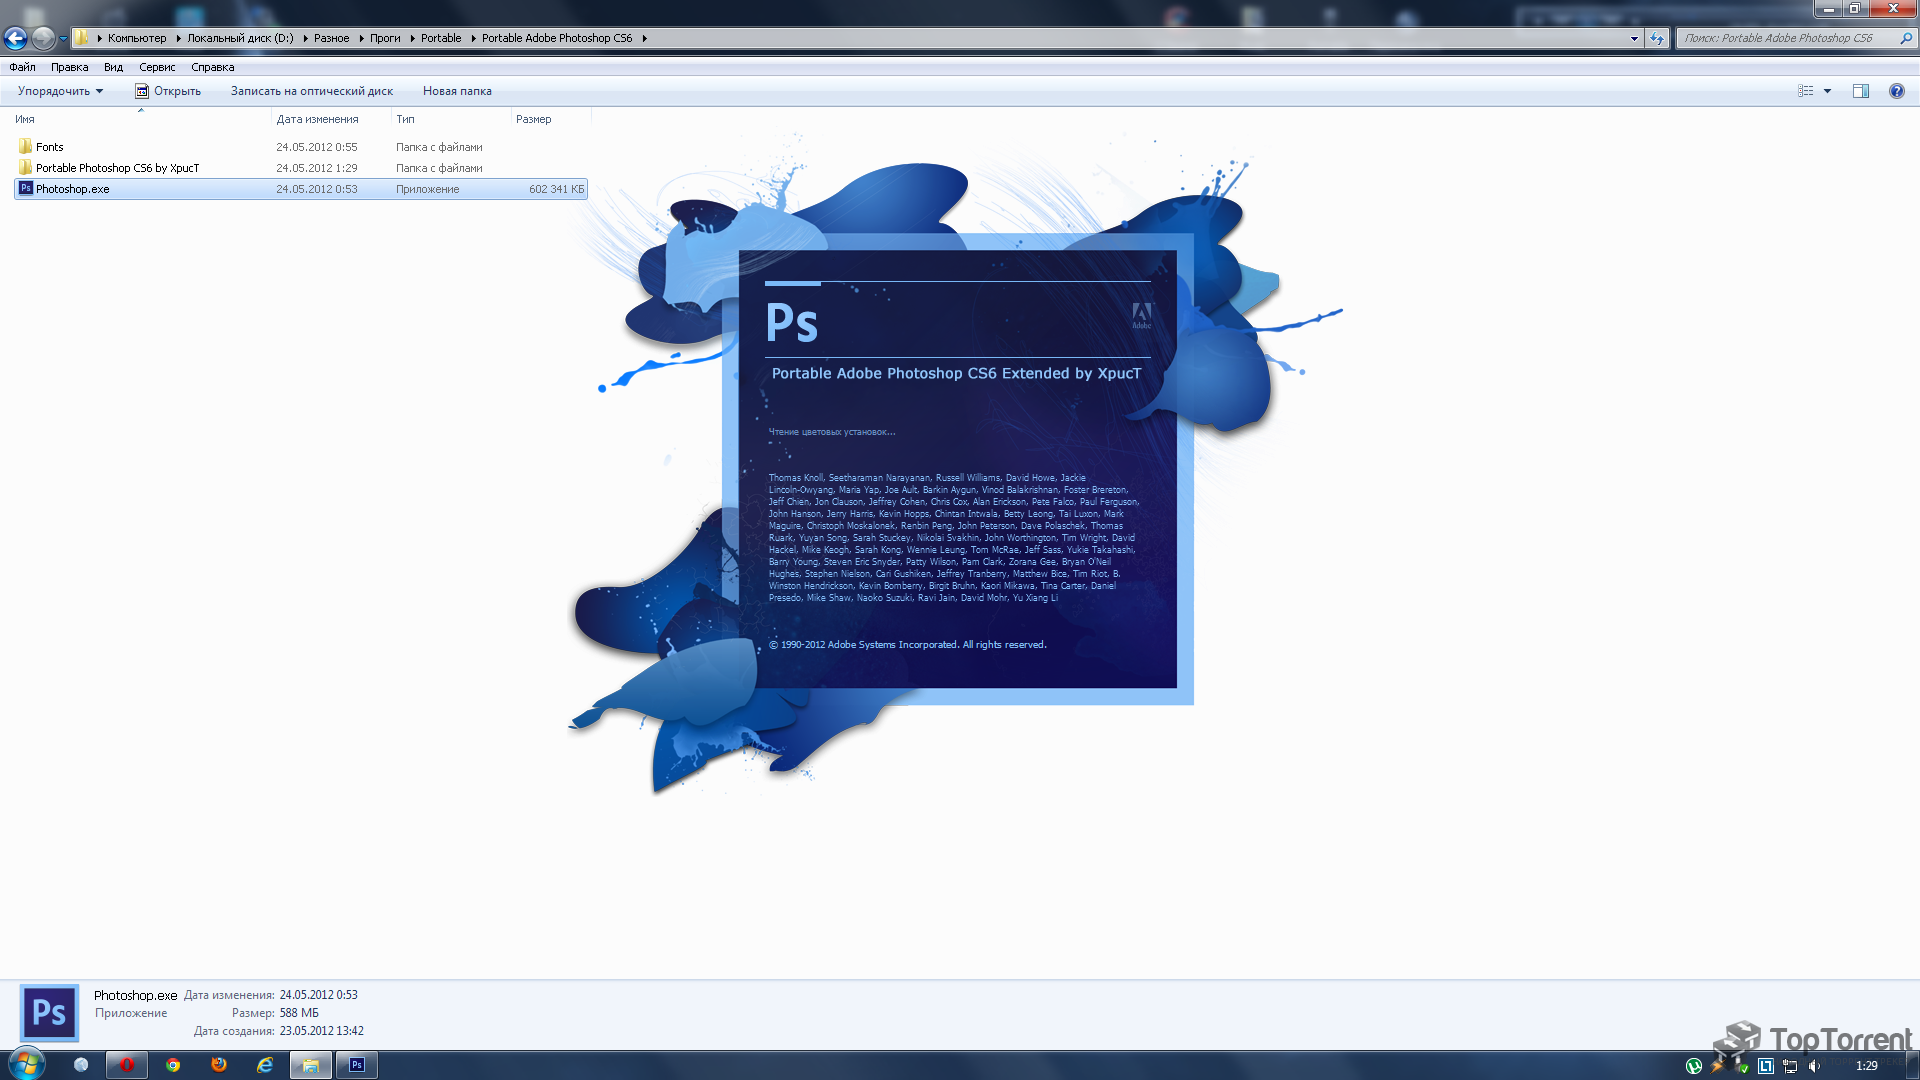Viewport: 1920px width, 1080px height.
Task: Change view using the view icon
Action: [1805, 91]
